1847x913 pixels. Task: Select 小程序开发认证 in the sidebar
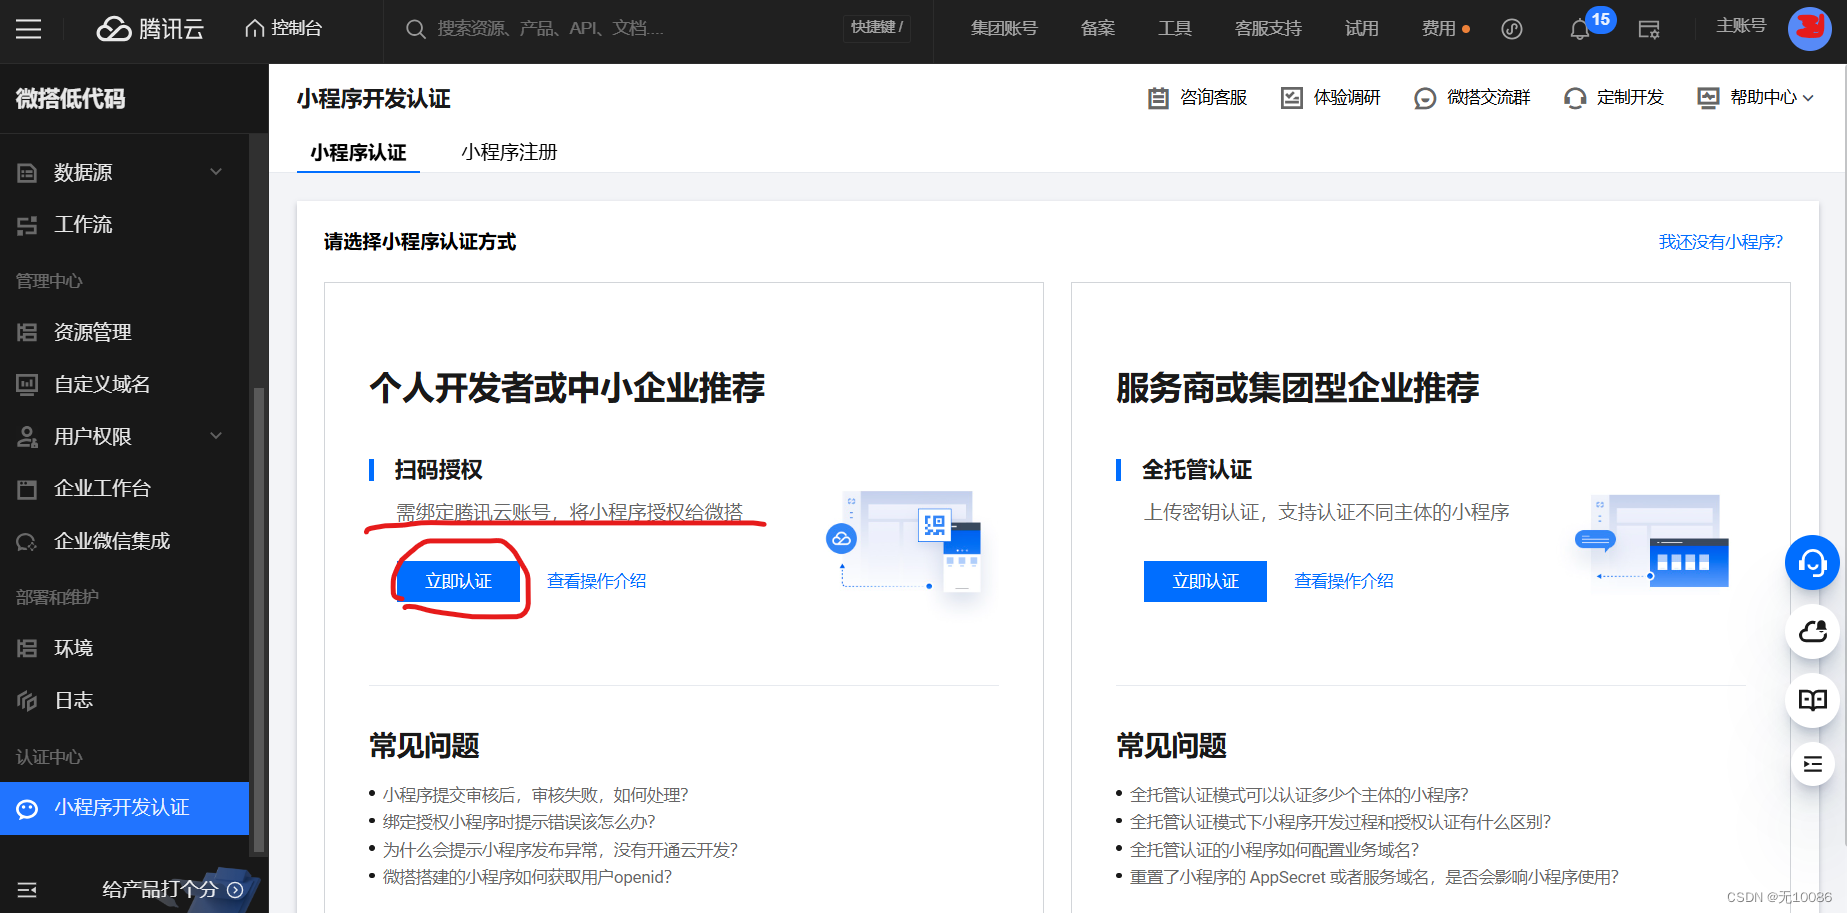pos(124,808)
